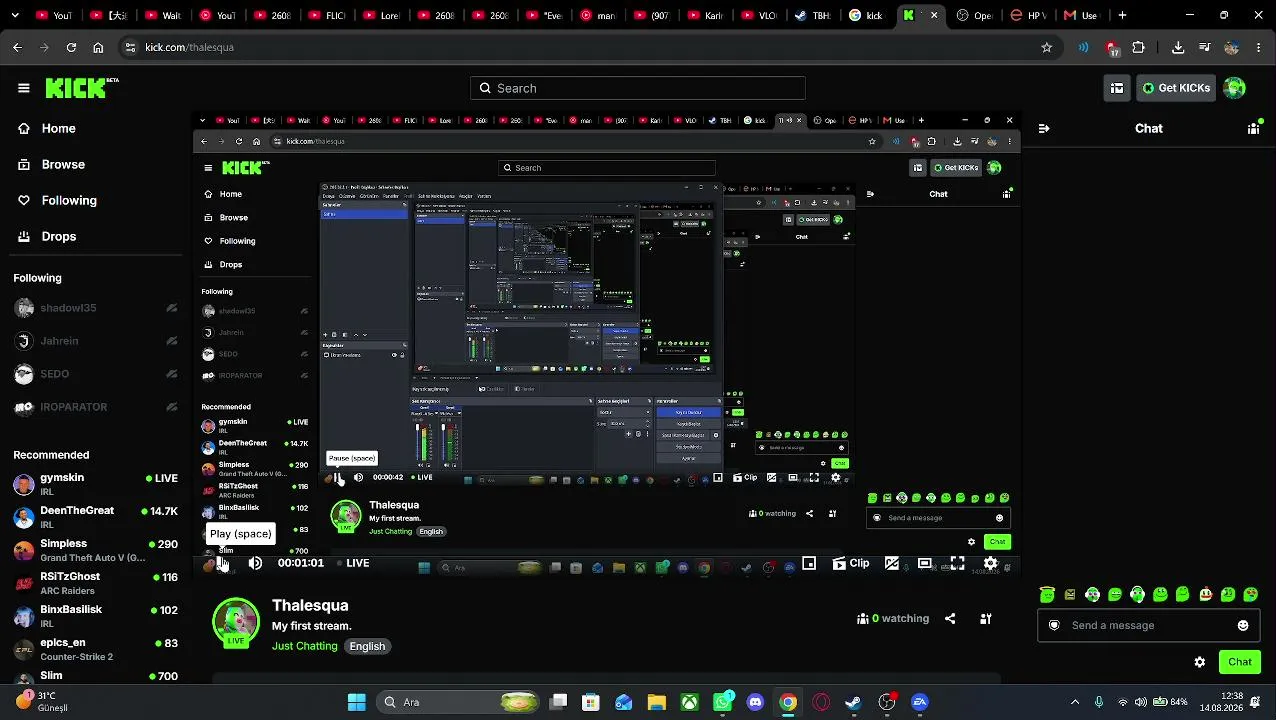Open recommended channel Simpless

[95, 550]
